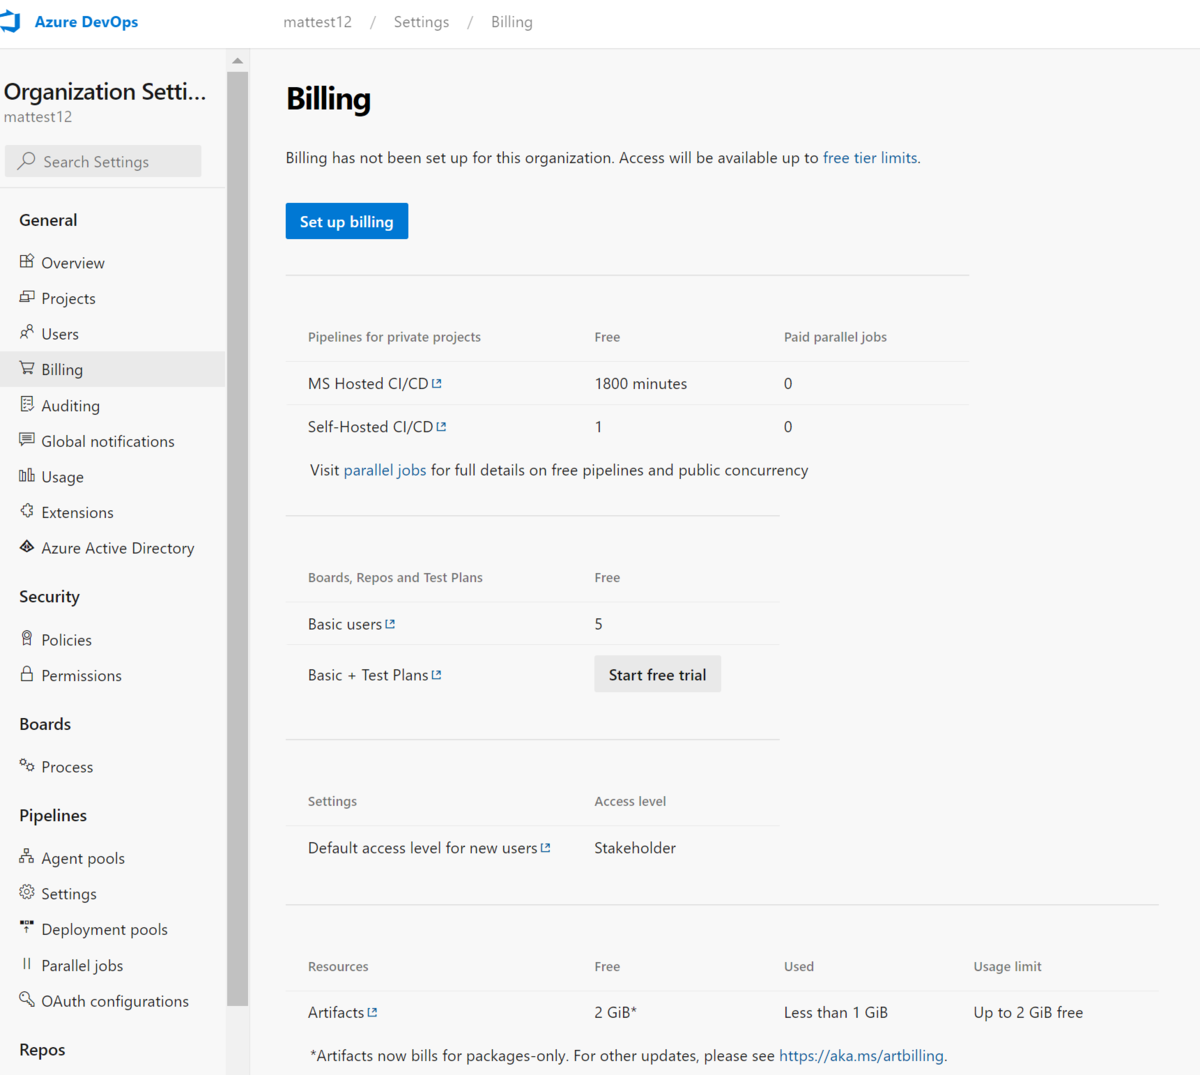The width and height of the screenshot is (1200, 1075).
Task: Follow the parallel jobs link in text
Action: tap(385, 470)
